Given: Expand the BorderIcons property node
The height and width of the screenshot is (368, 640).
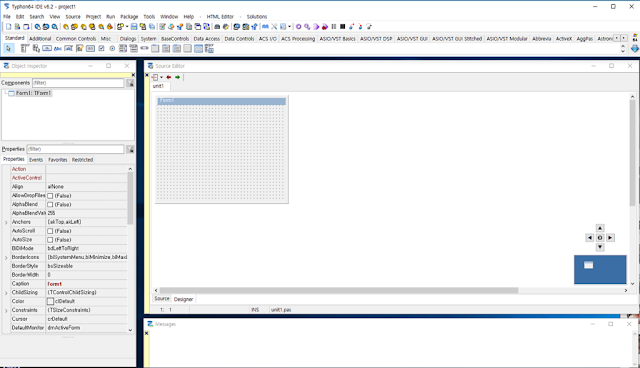Looking at the screenshot, I should coord(6,258).
